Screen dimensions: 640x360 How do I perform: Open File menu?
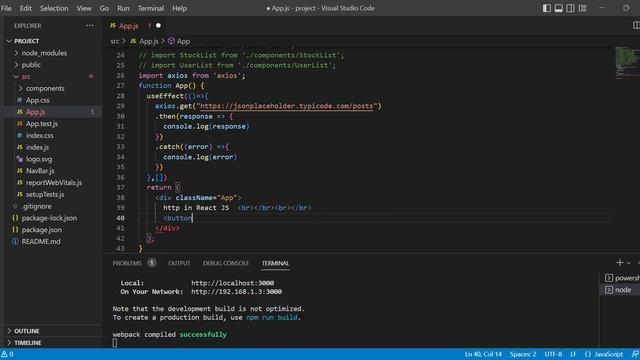pyautogui.click(x=7, y=8)
